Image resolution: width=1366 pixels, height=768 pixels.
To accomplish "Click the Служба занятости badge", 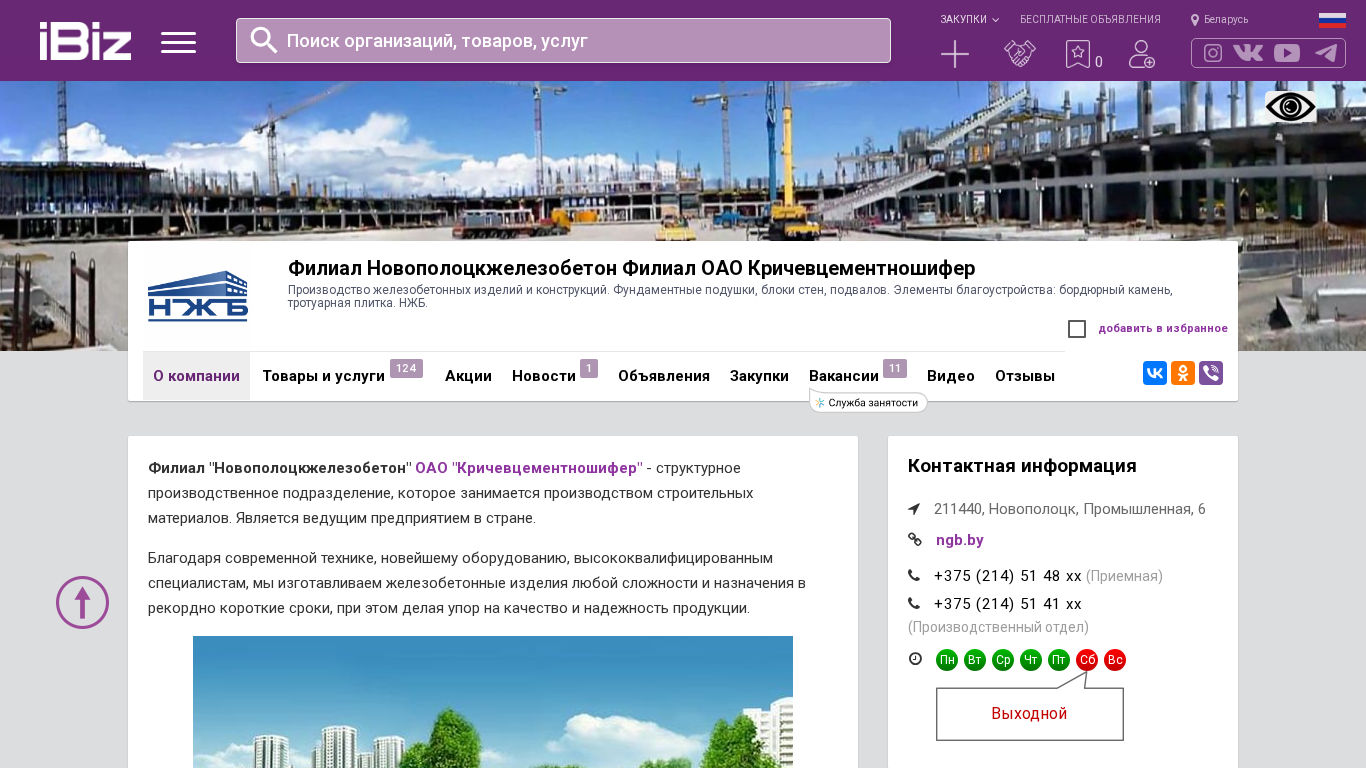I will (868, 402).
